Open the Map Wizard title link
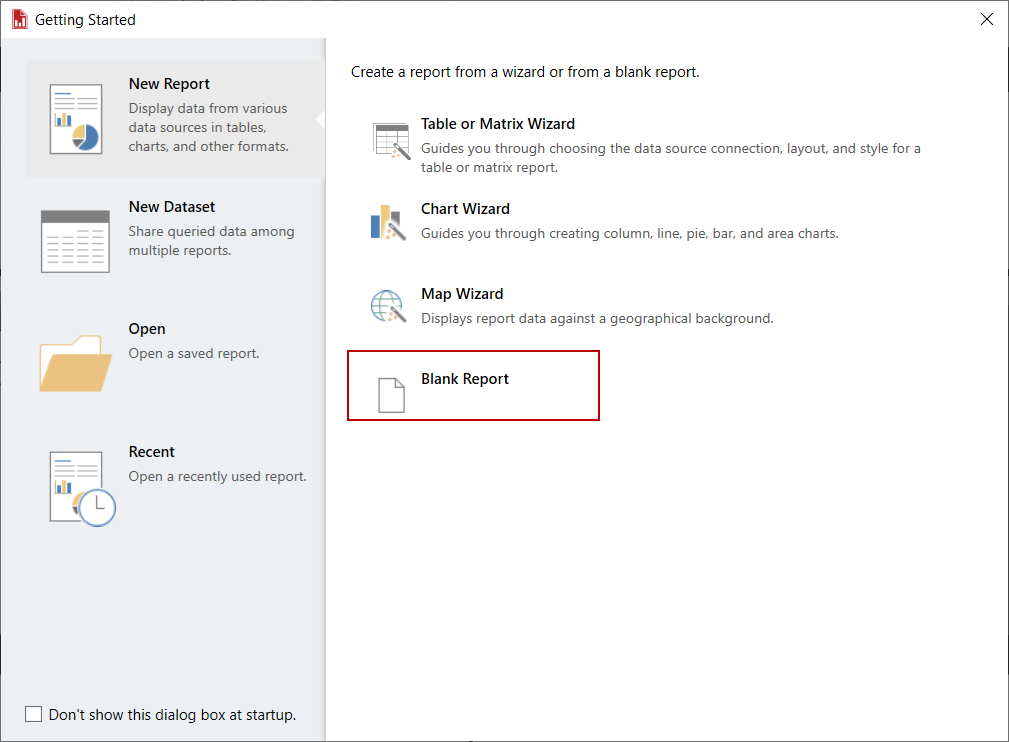 [x=462, y=294]
